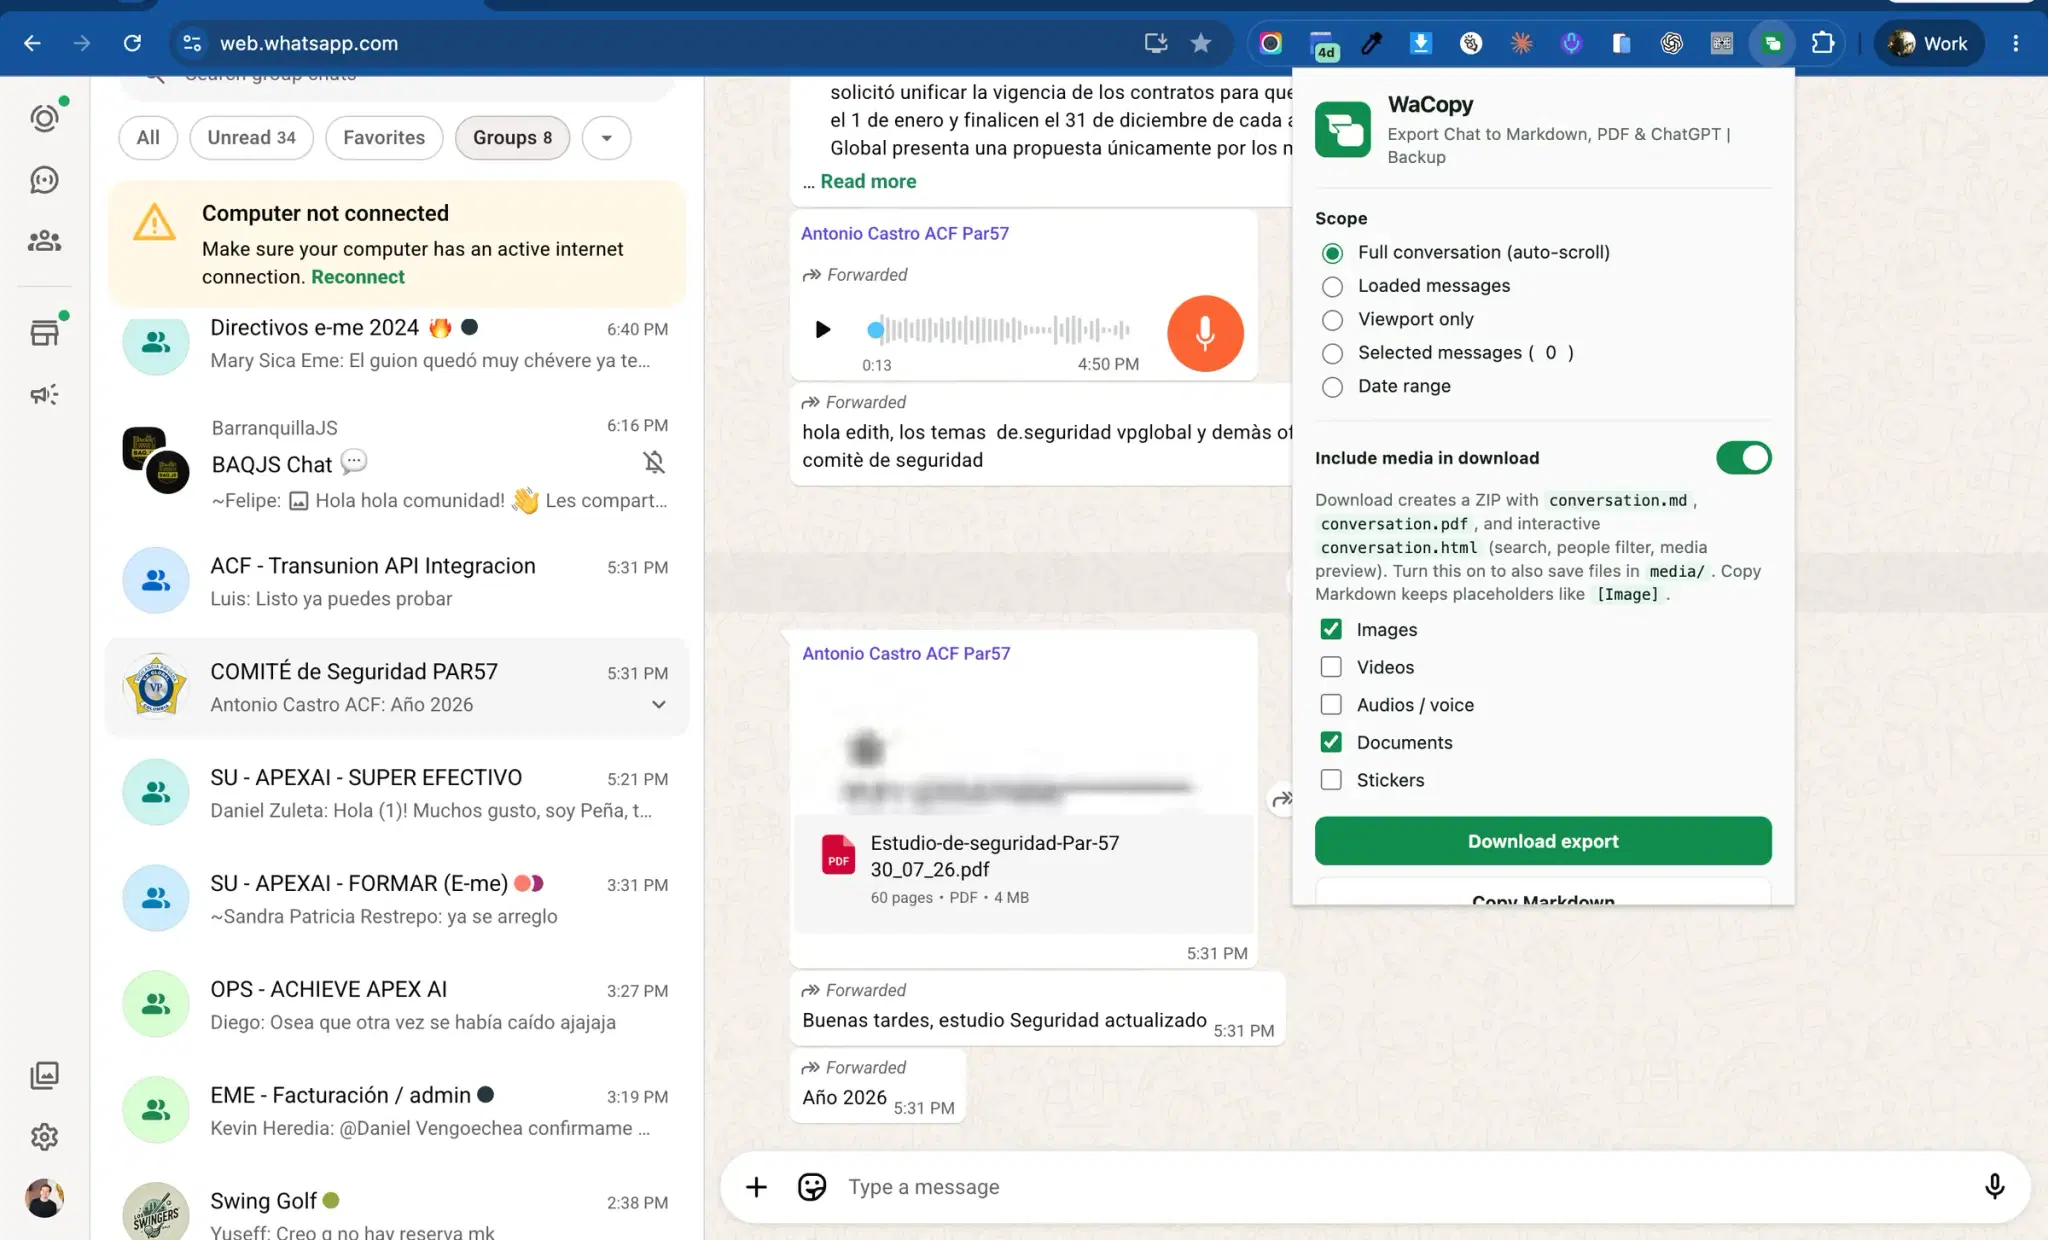Screen dimensions: 2048x1240
Task: Open the Media gallery sidebar icon
Action: tap(44, 1075)
